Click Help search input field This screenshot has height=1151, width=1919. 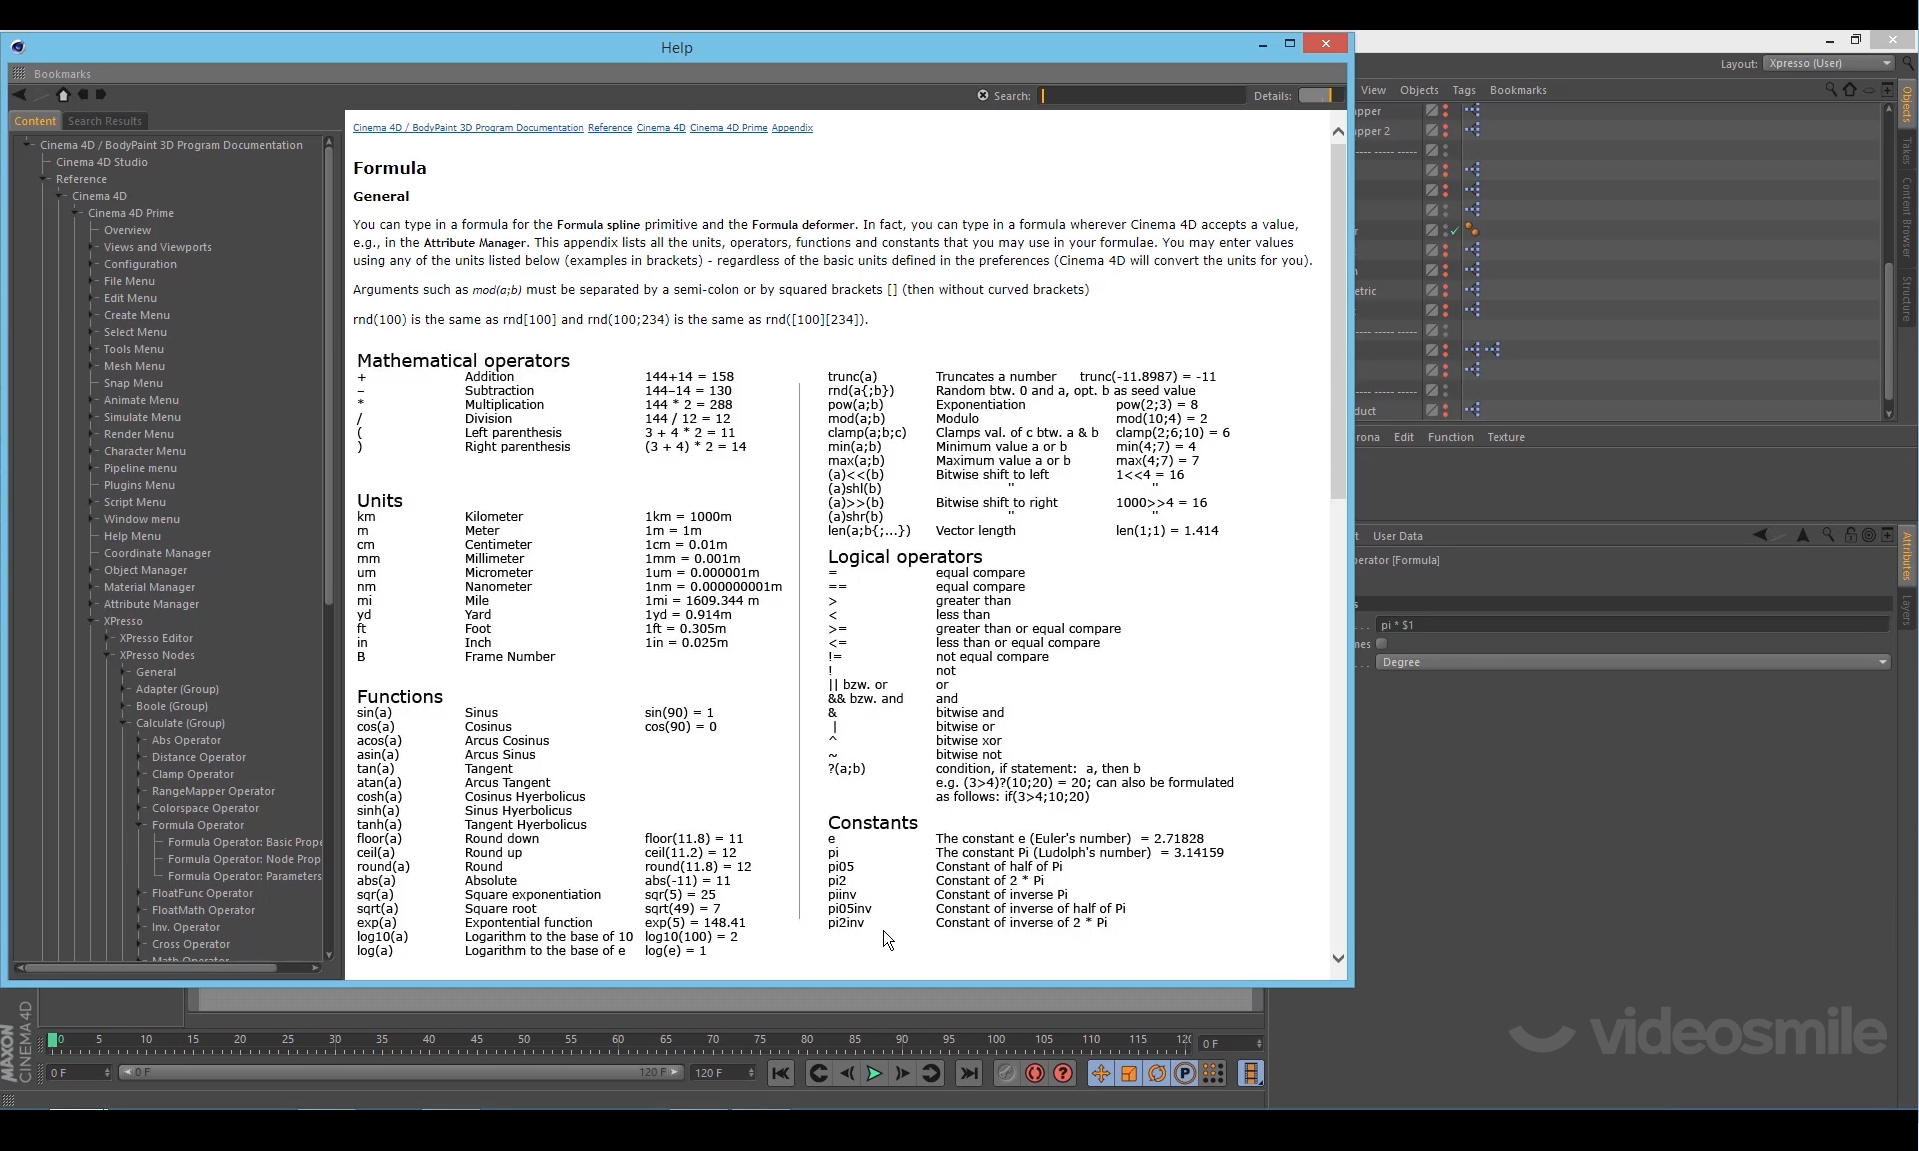[x=1140, y=95]
